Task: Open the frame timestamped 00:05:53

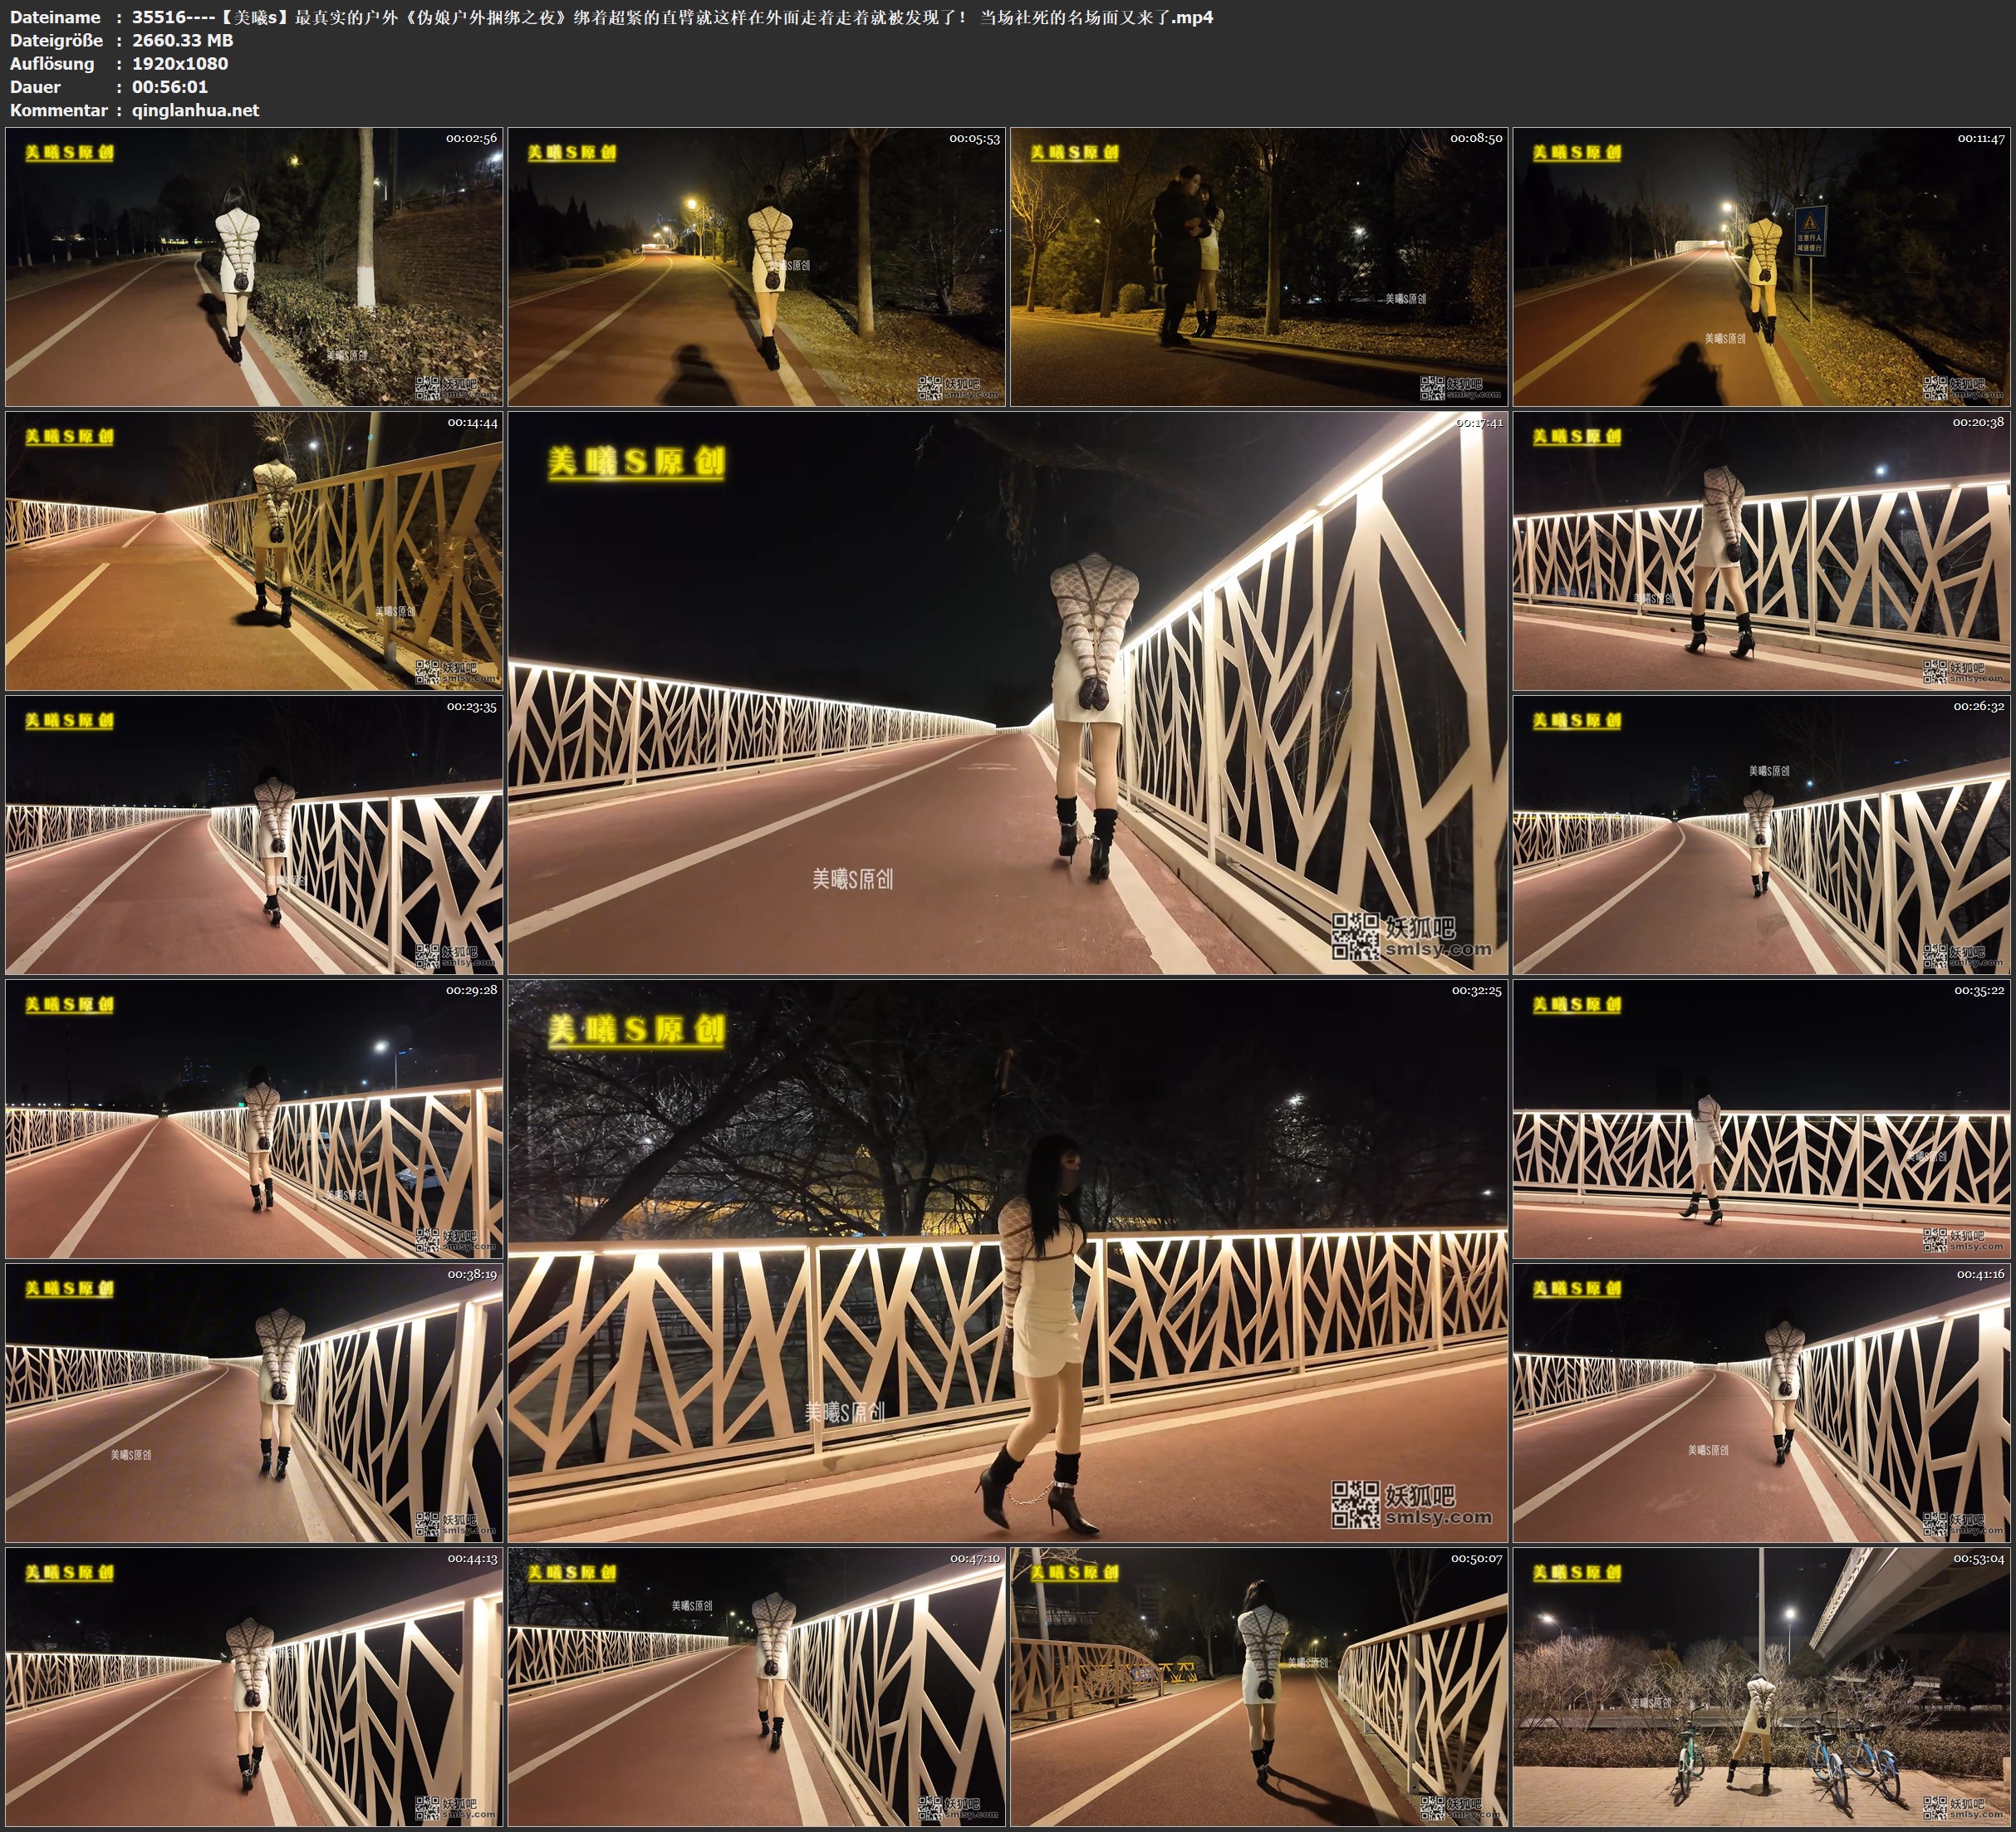Action: point(756,266)
